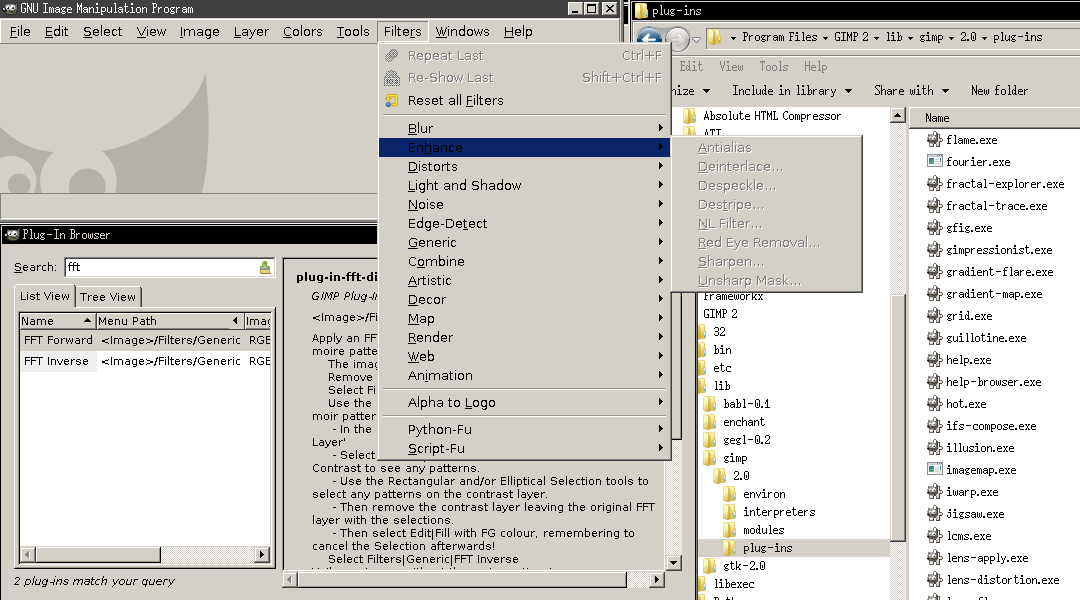
Task: Open Noise filters submenu
Action: 524,205
